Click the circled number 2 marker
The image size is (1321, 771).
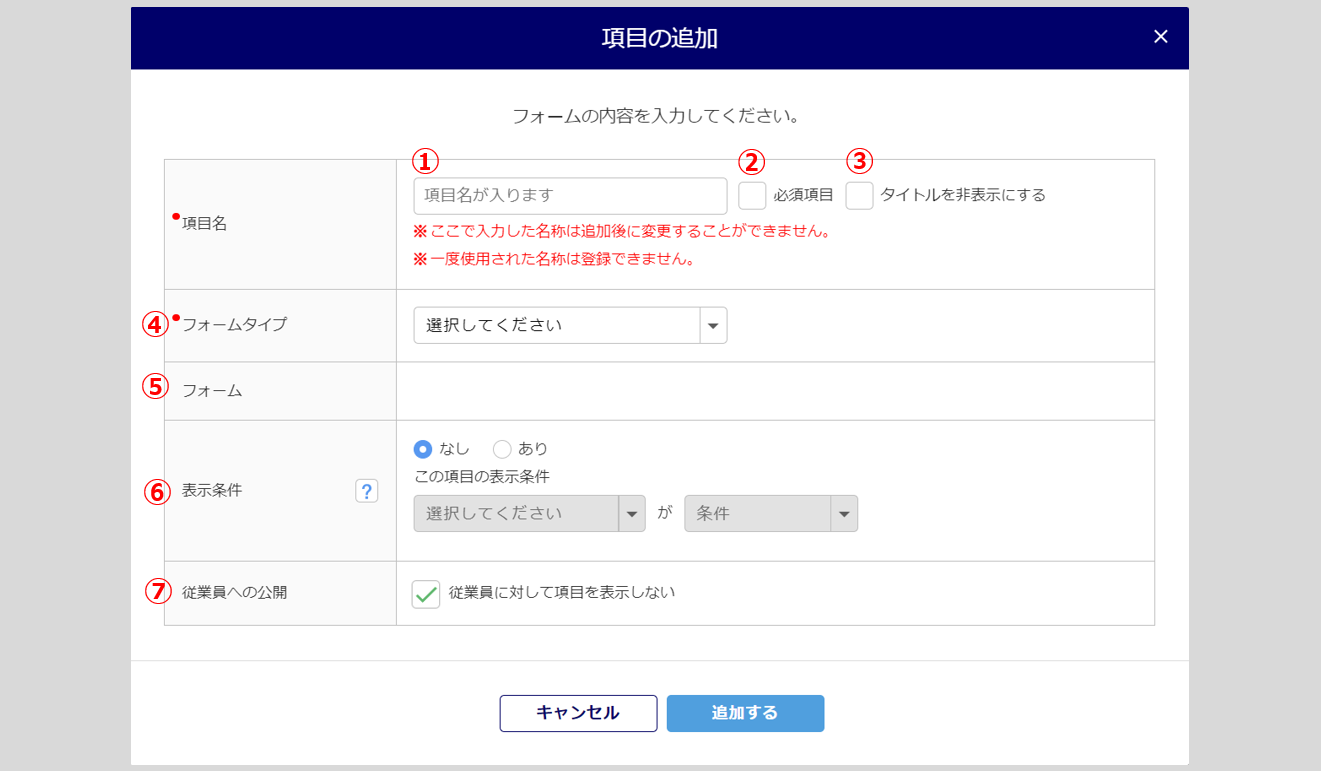click(751, 161)
